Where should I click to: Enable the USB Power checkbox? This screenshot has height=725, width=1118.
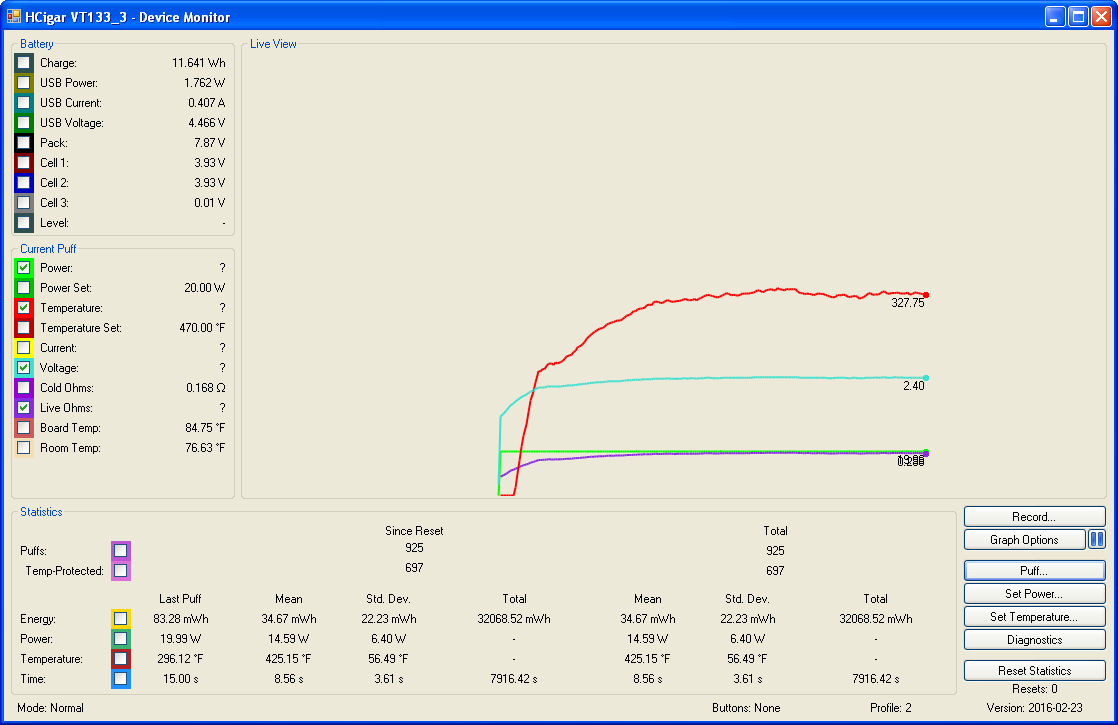coord(24,83)
